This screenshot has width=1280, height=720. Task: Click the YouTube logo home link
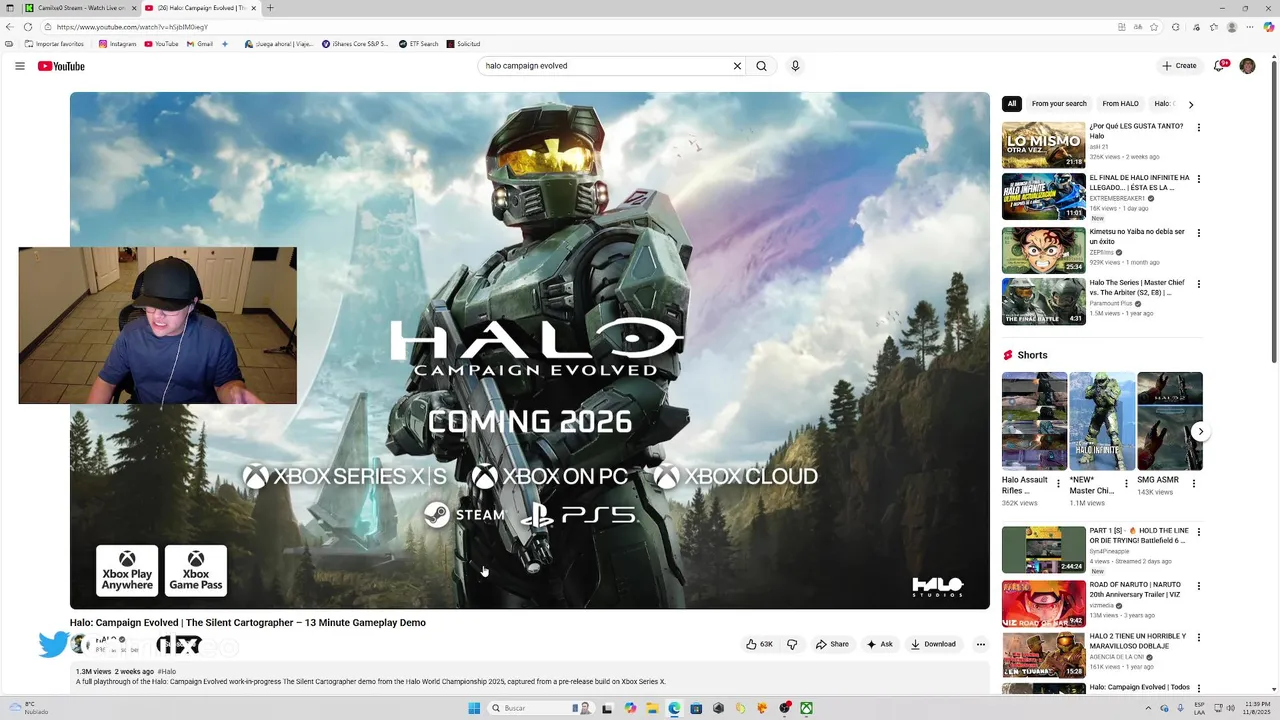click(x=61, y=66)
